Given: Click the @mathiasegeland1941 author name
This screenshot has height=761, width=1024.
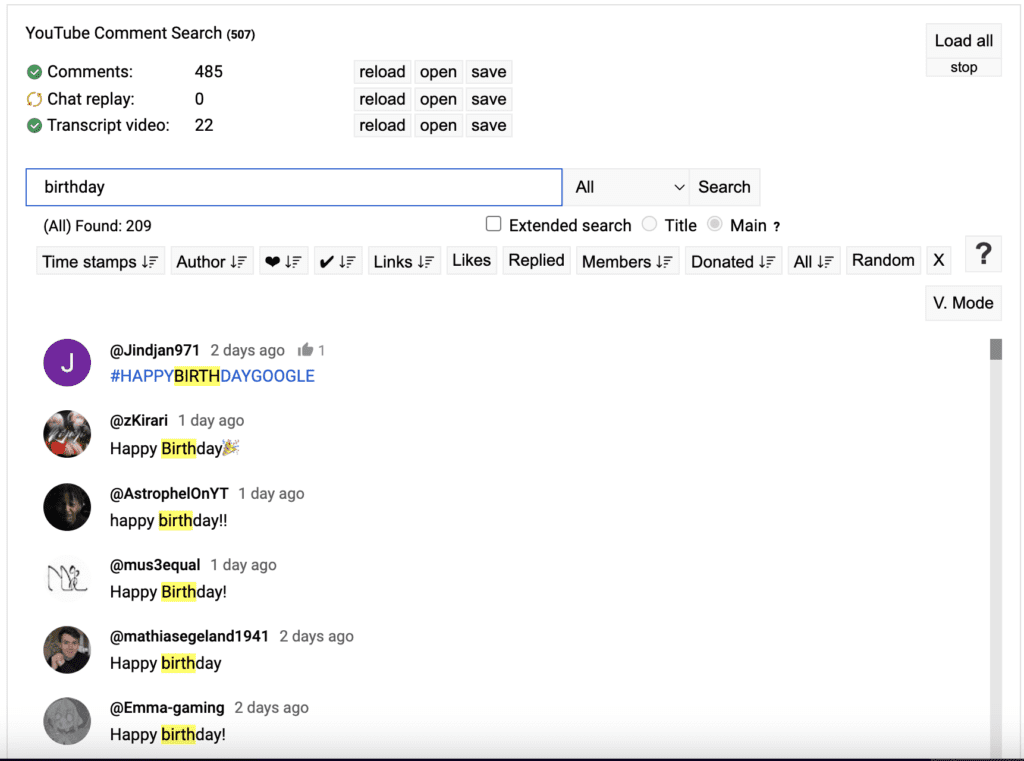Looking at the screenshot, I should click(x=189, y=636).
